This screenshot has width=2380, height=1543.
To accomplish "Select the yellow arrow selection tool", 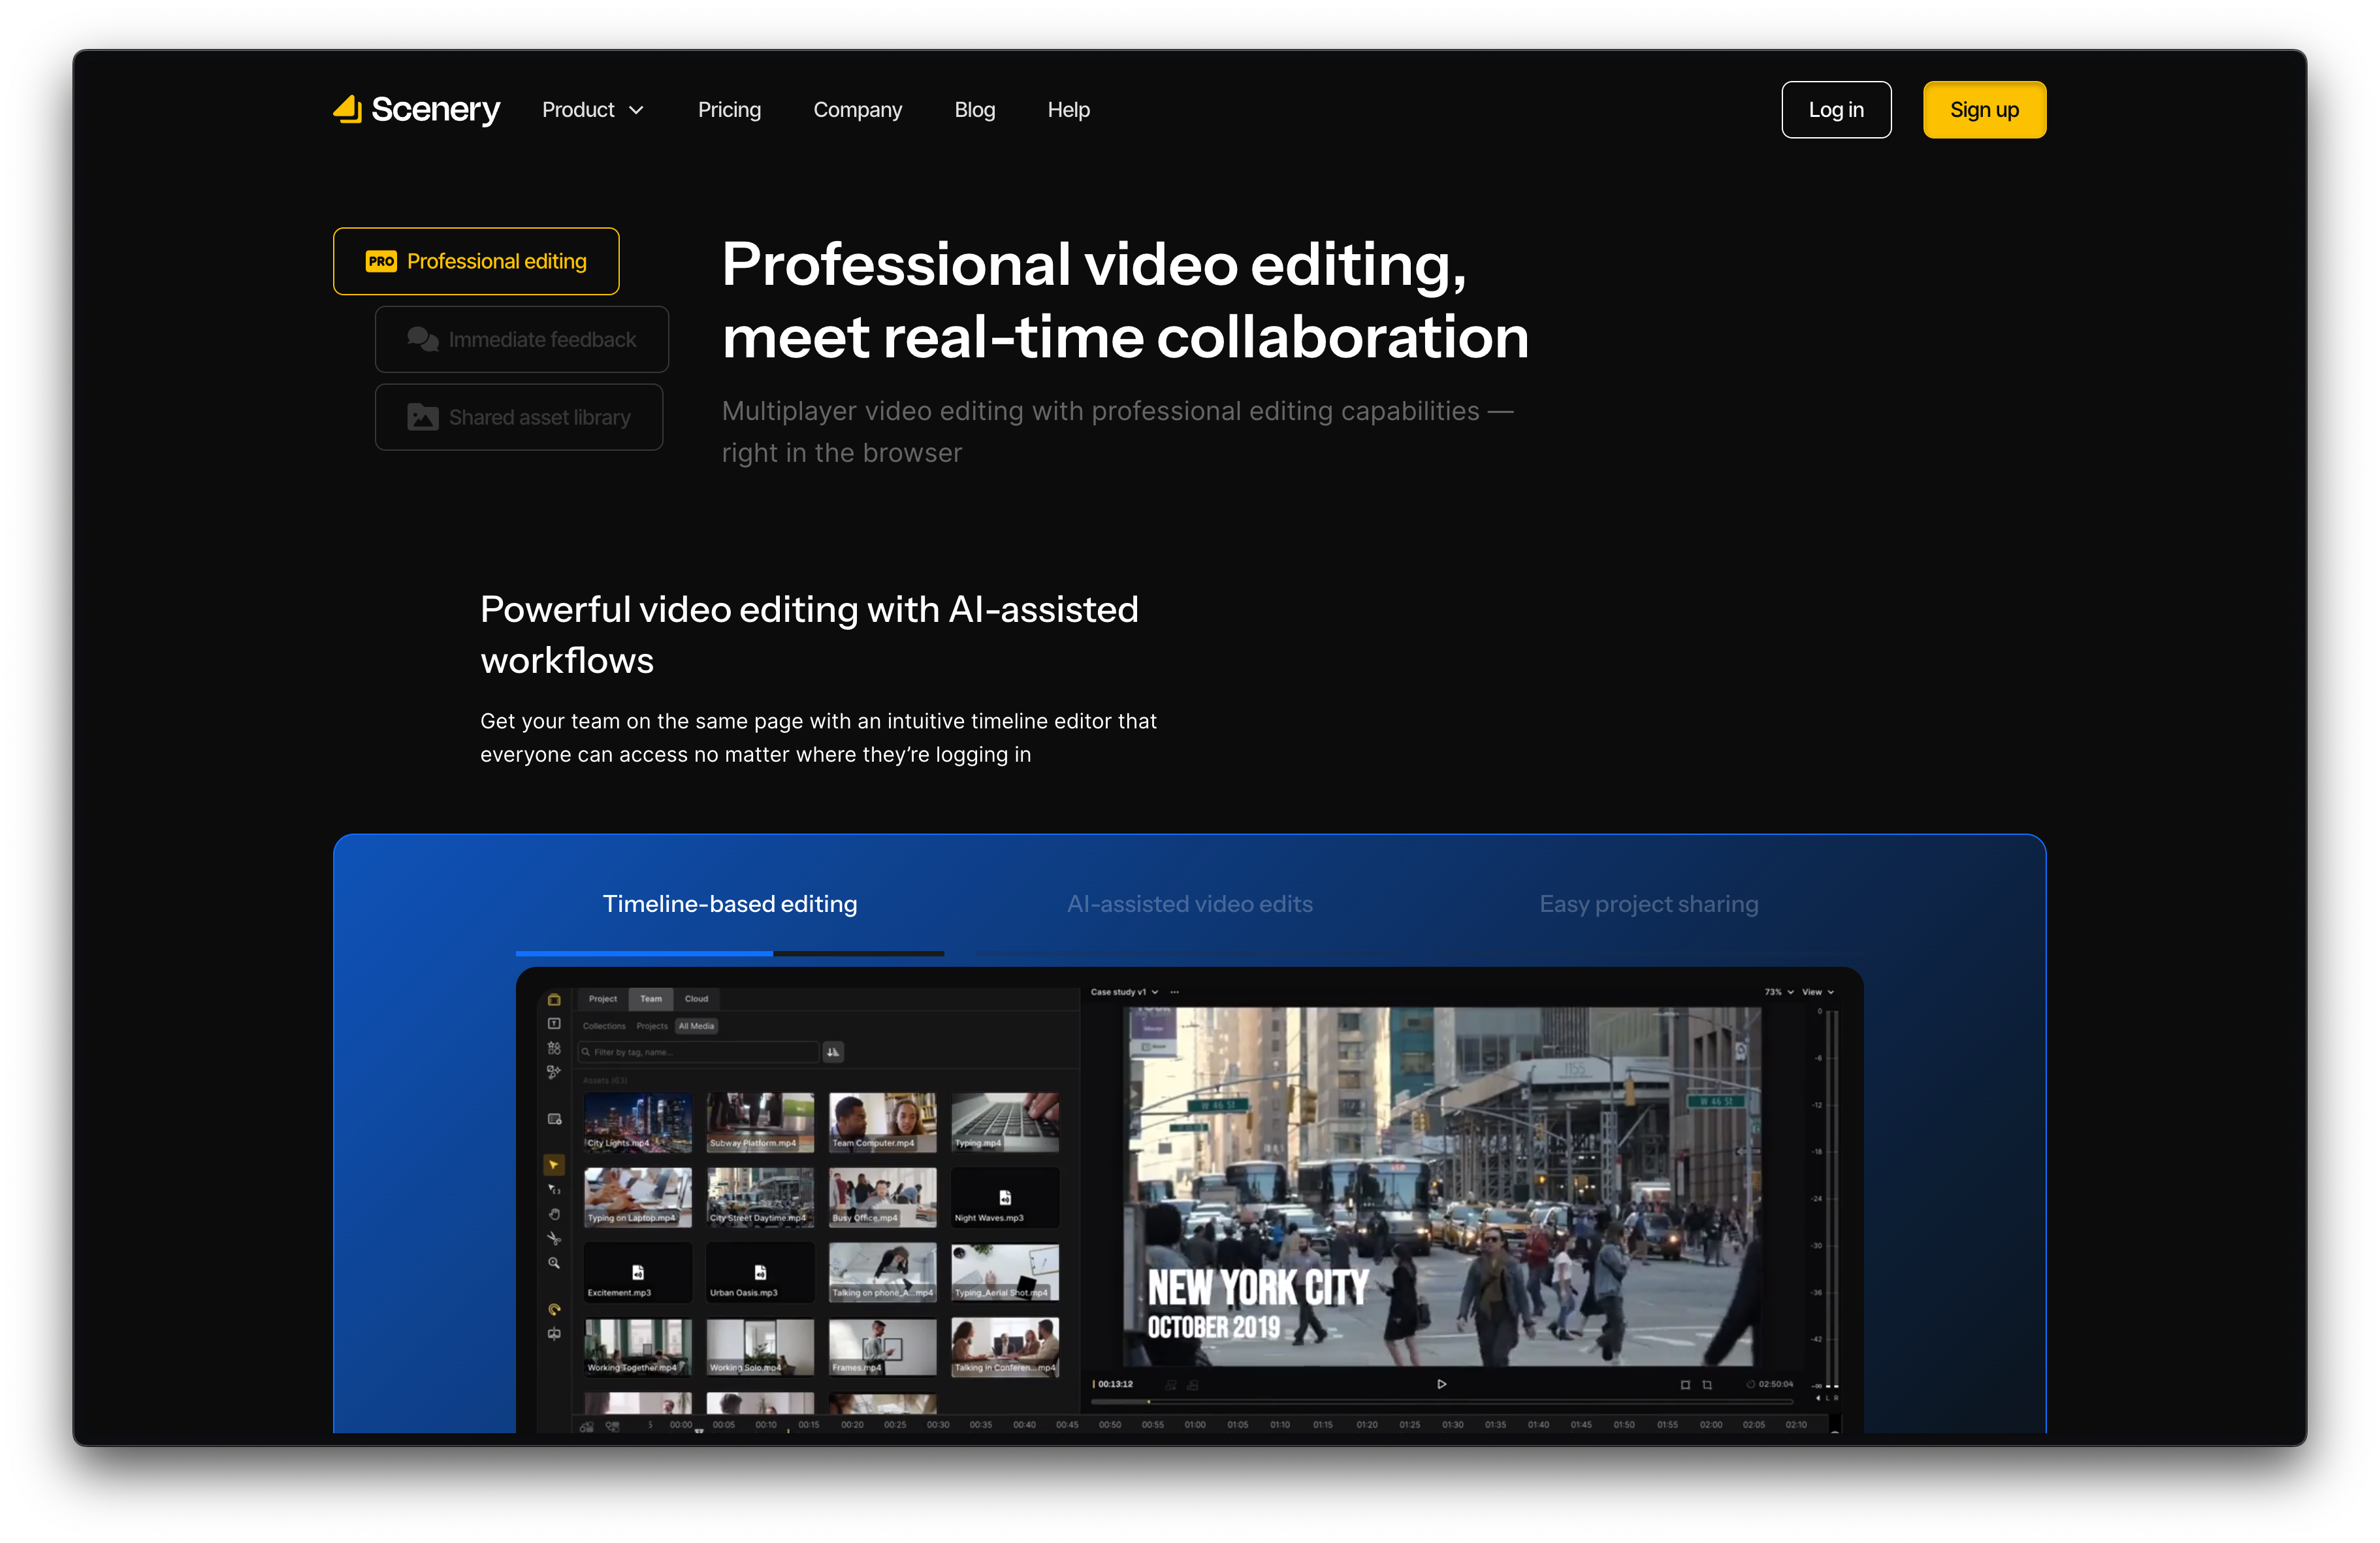I will pyautogui.click(x=554, y=1165).
